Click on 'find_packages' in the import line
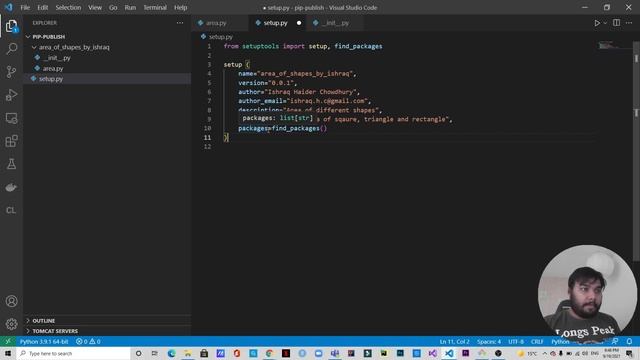Image resolution: width=640 pixels, height=360 pixels. (358, 46)
